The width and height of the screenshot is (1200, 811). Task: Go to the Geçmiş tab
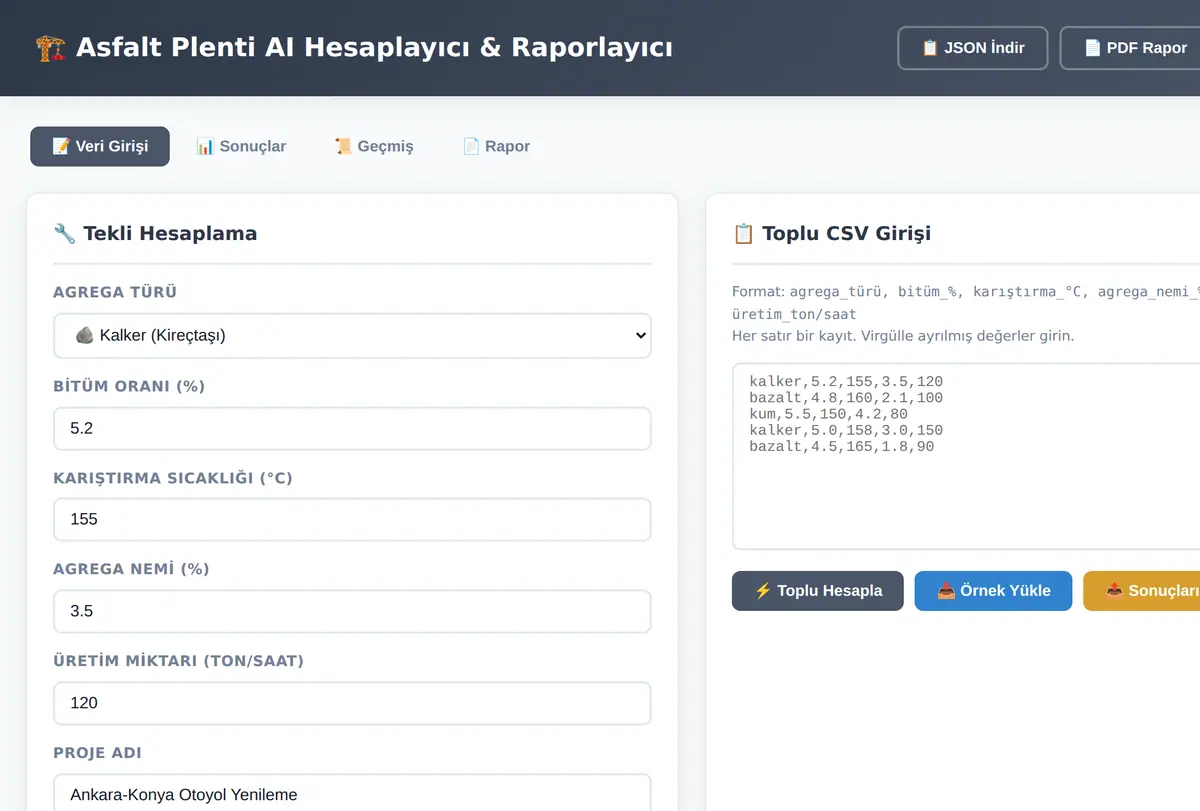(x=374, y=146)
